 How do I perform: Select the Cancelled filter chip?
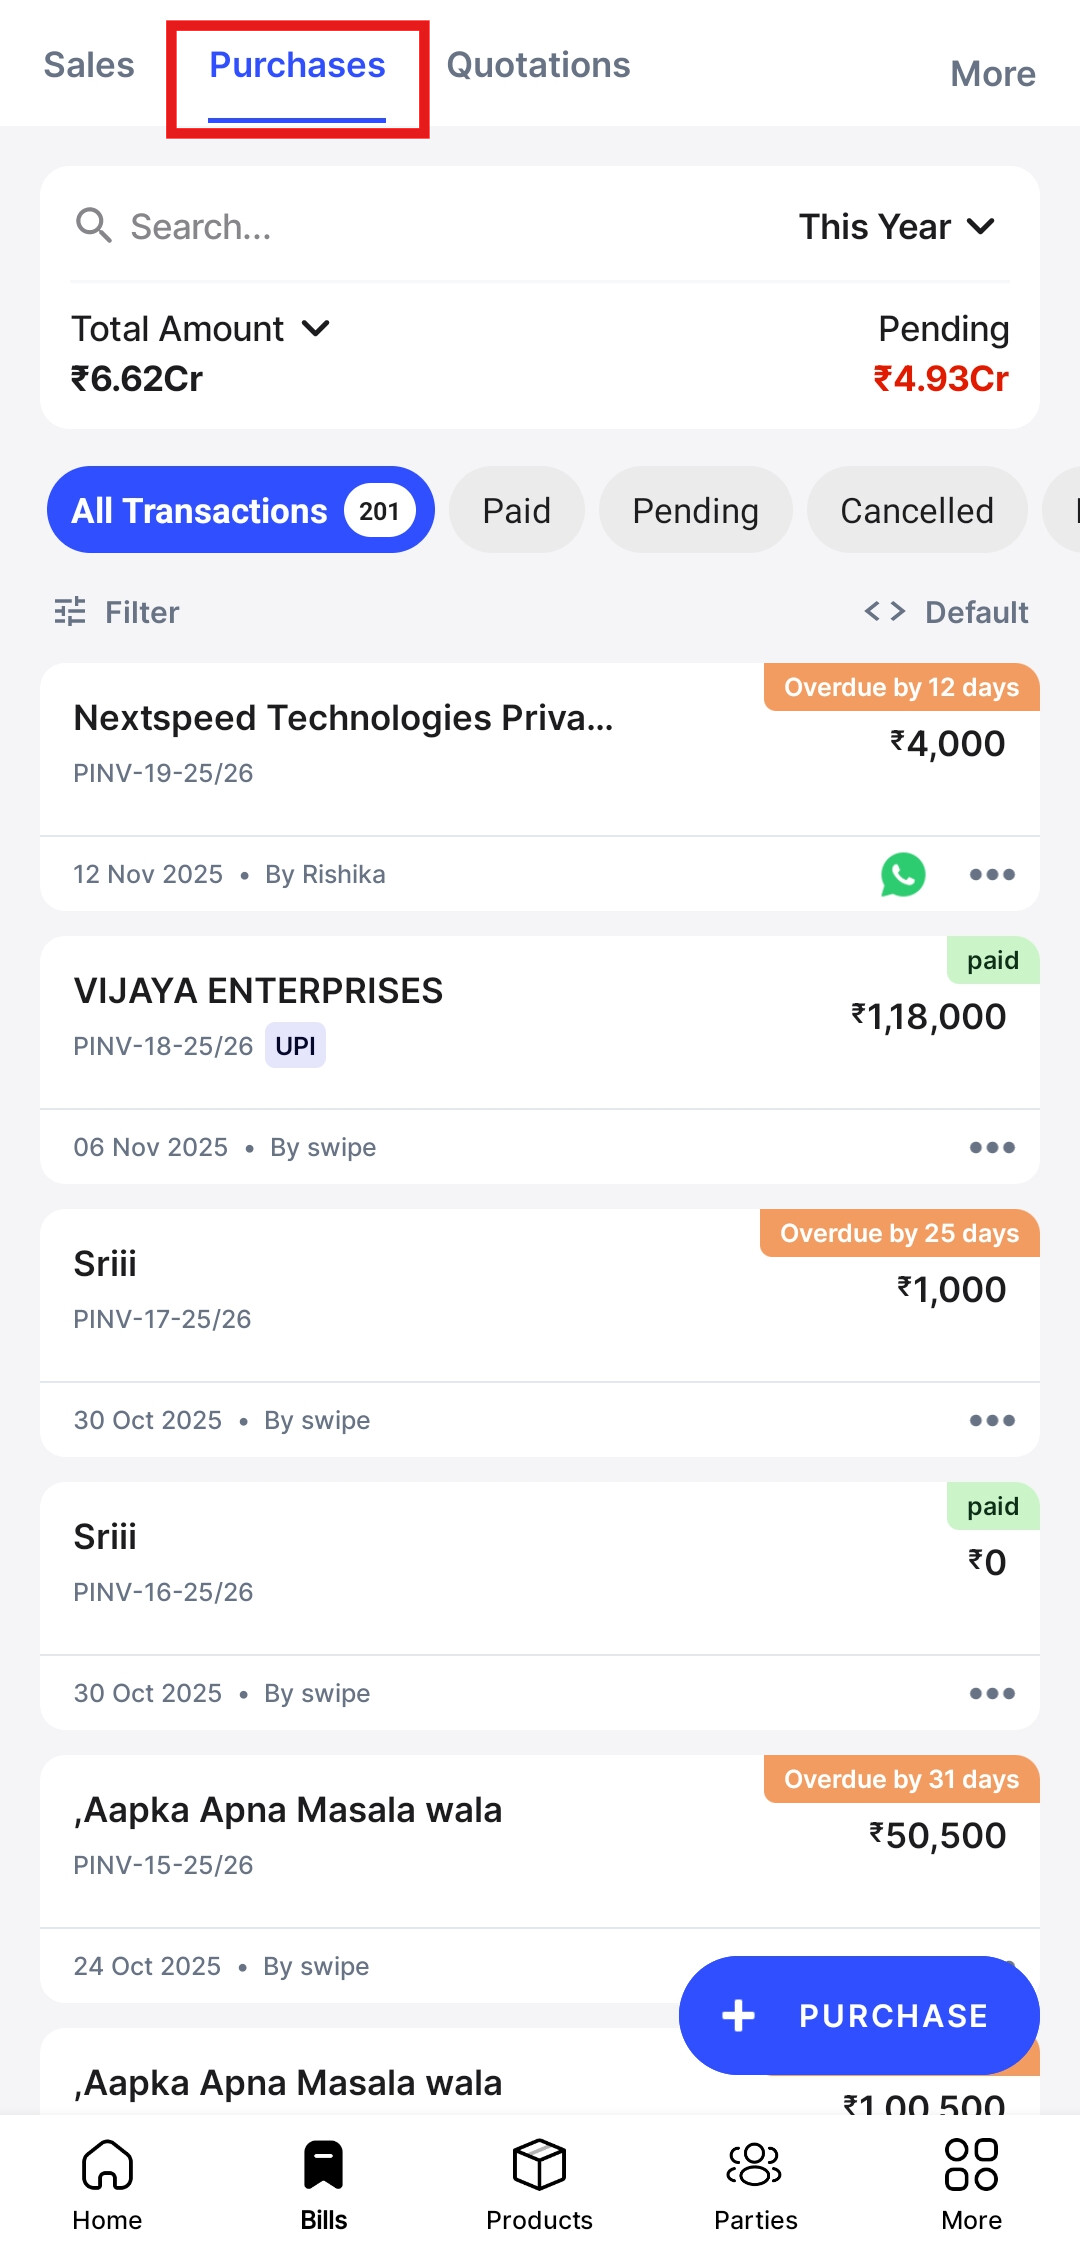(x=916, y=511)
